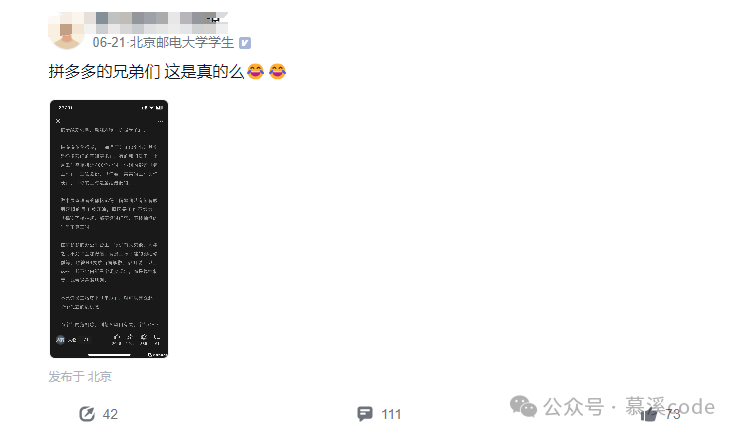The image size is (739, 437).
Task: Click the like count 73
Action: coord(673,414)
